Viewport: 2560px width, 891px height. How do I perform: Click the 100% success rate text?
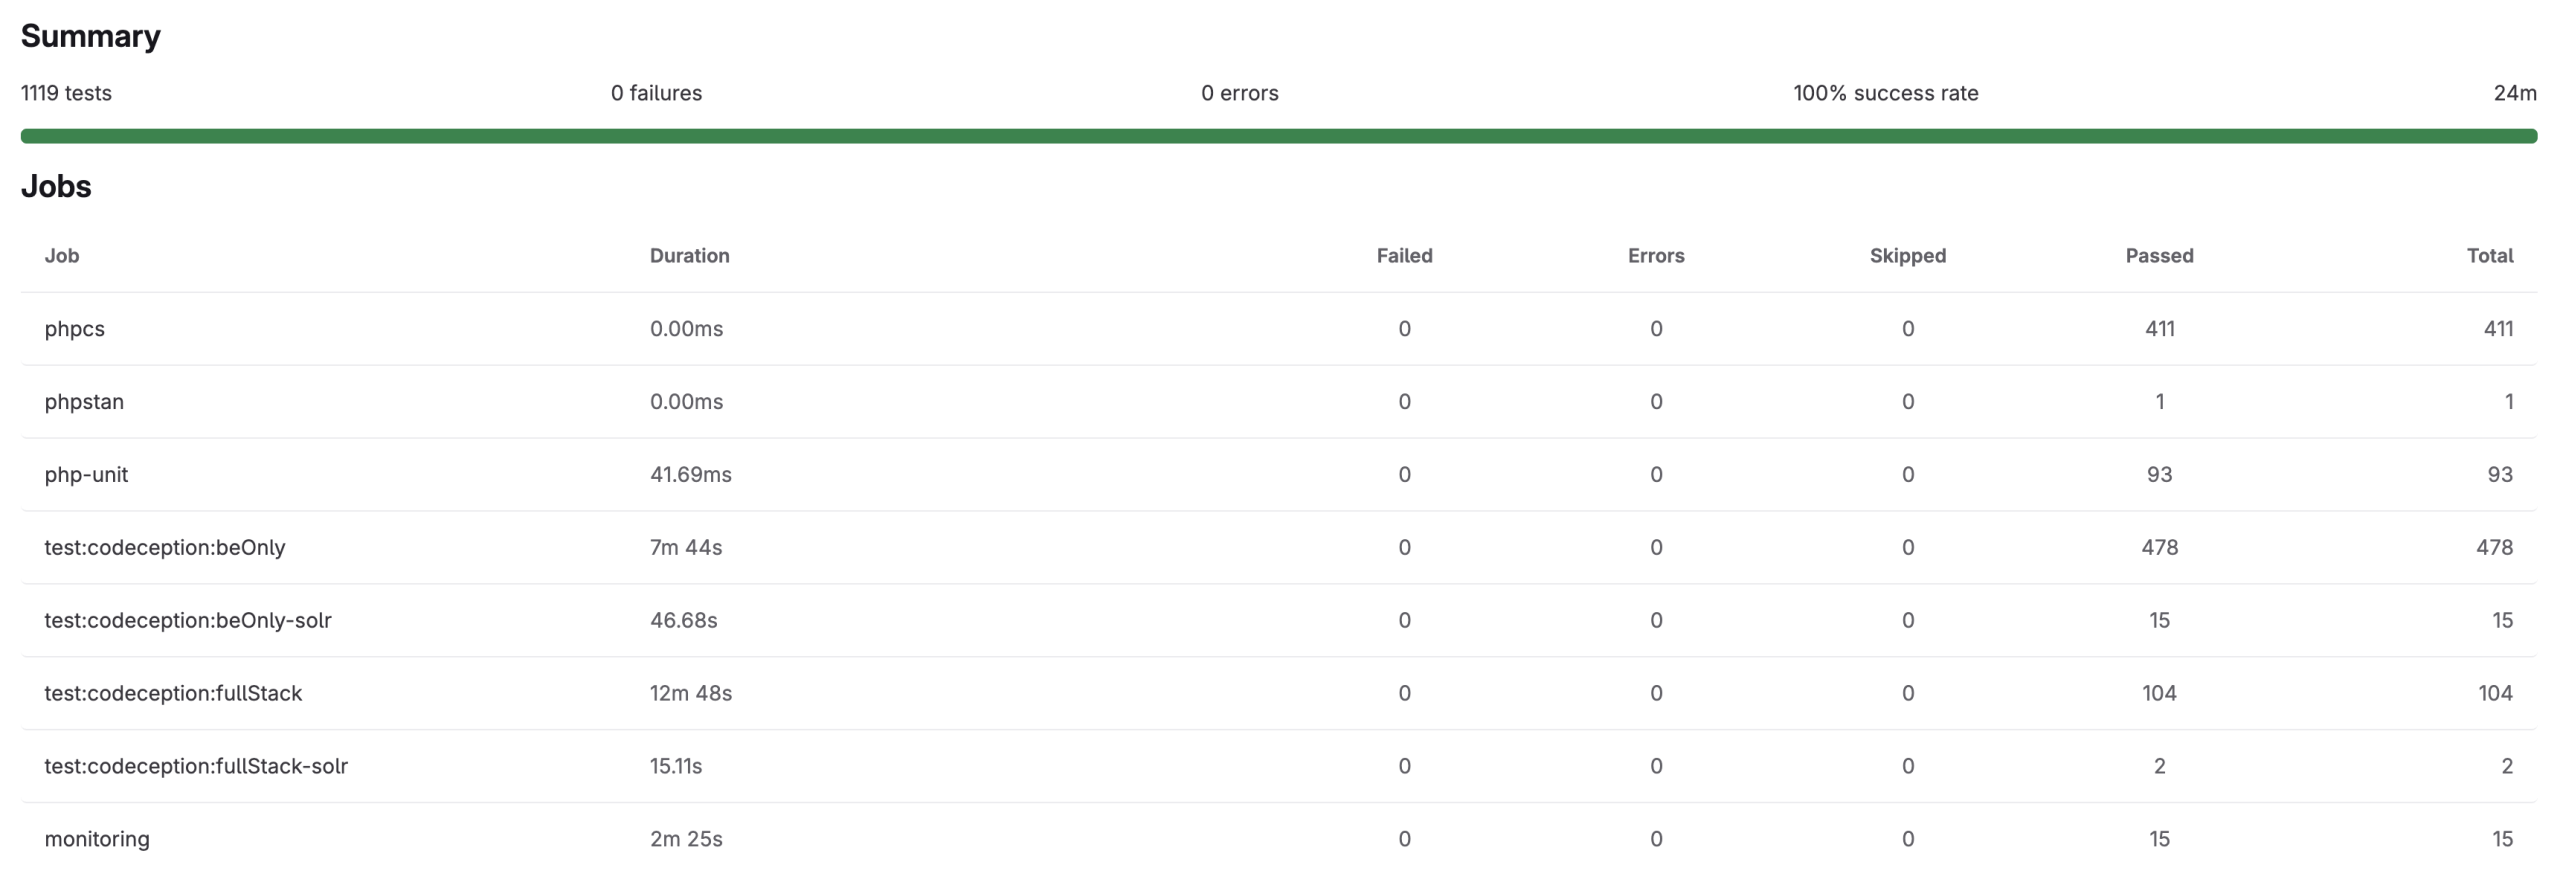coord(1885,93)
